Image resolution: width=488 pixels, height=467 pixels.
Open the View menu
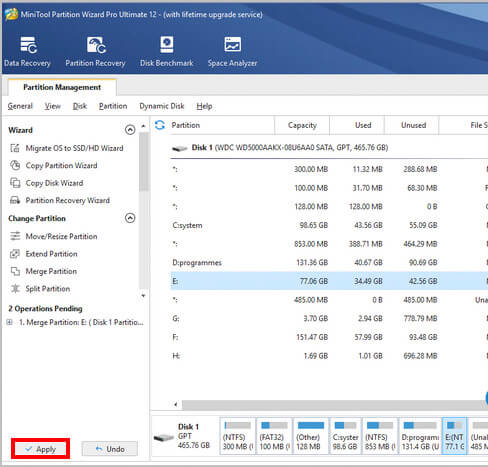(x=53, y=106)
